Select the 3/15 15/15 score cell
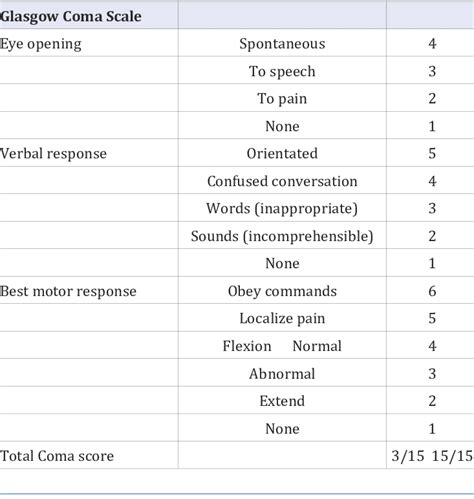Screen dimensions: 474x499 pos(432,456)
